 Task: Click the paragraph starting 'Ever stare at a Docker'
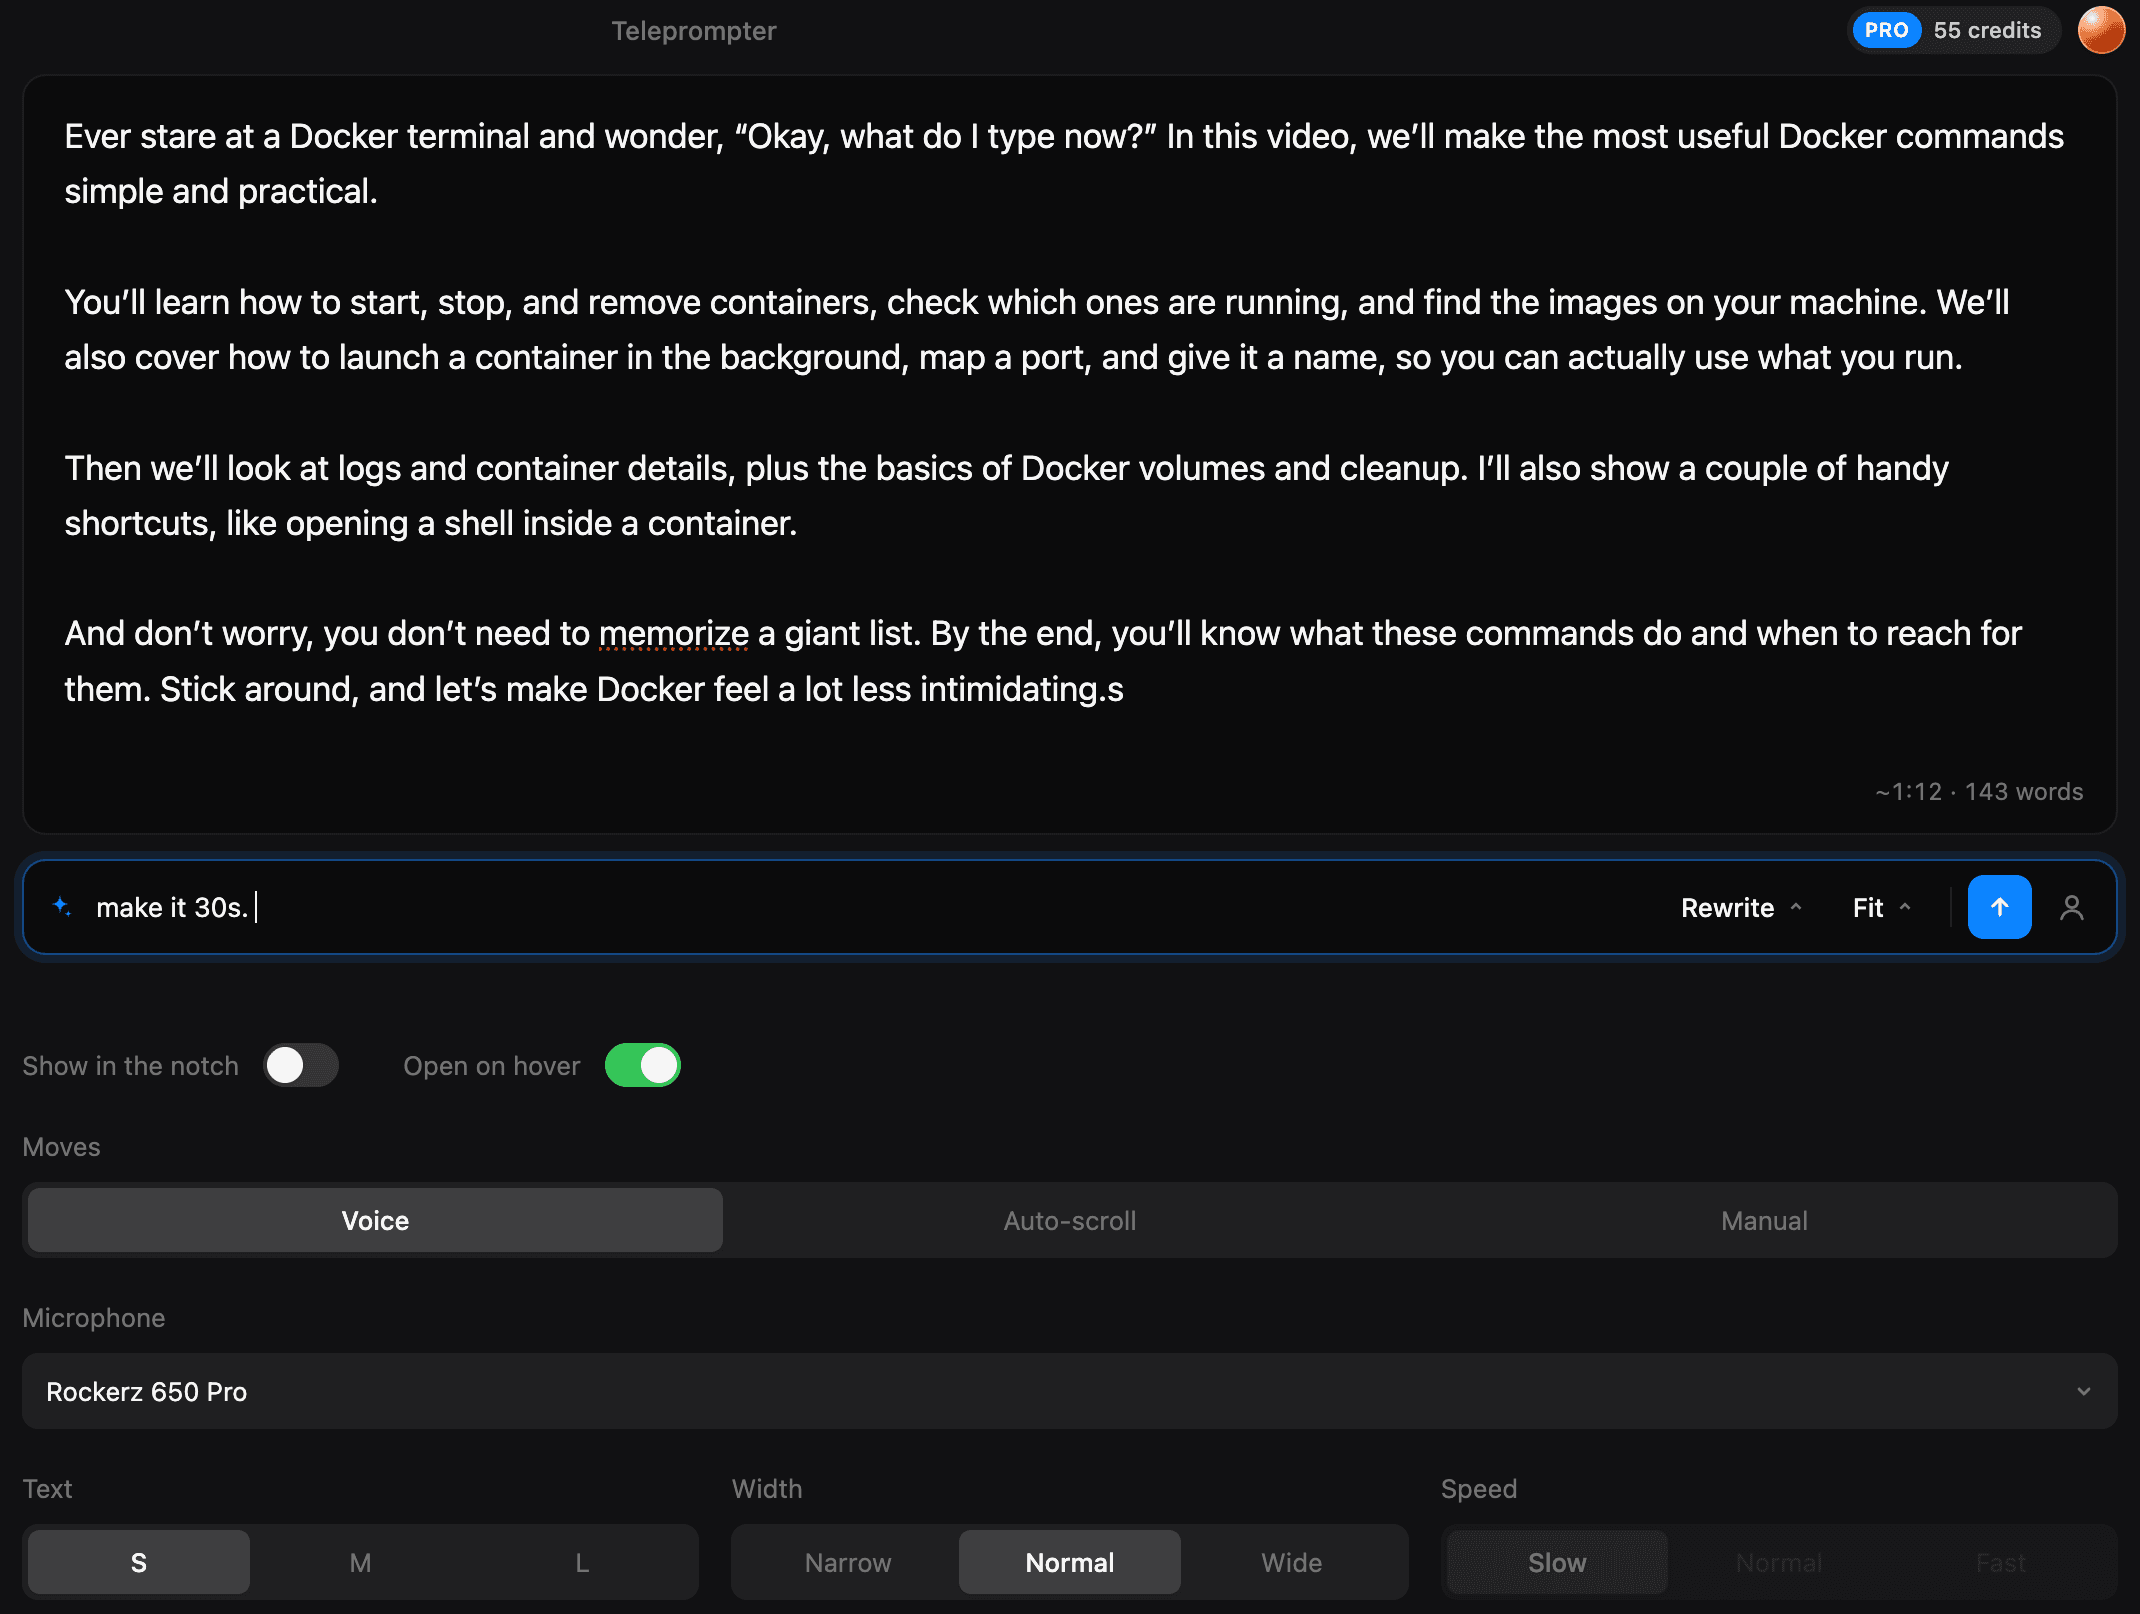click(1064, 164)
